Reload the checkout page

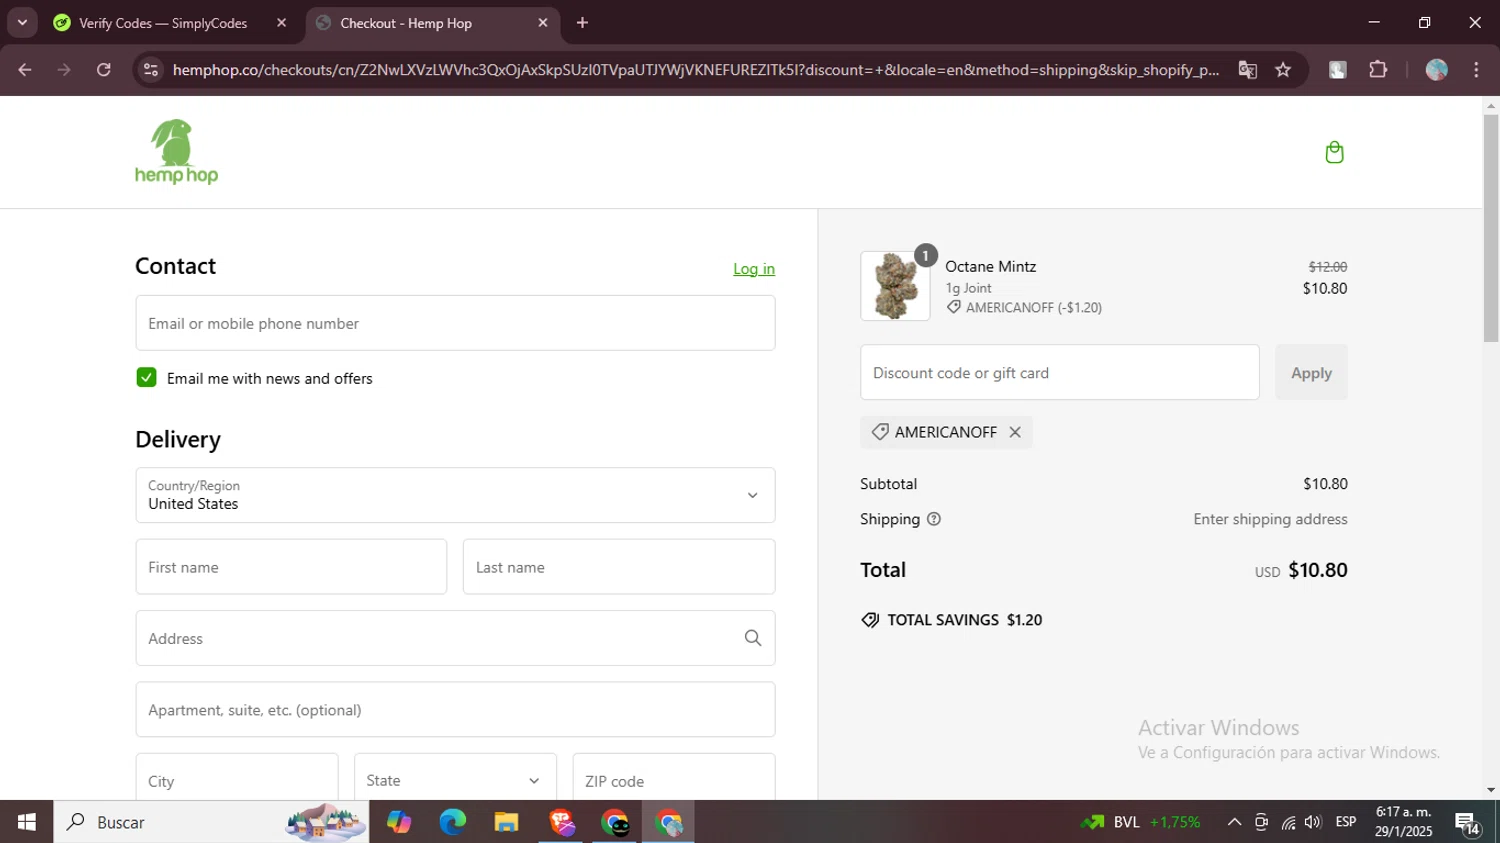(x=104, y=69)
